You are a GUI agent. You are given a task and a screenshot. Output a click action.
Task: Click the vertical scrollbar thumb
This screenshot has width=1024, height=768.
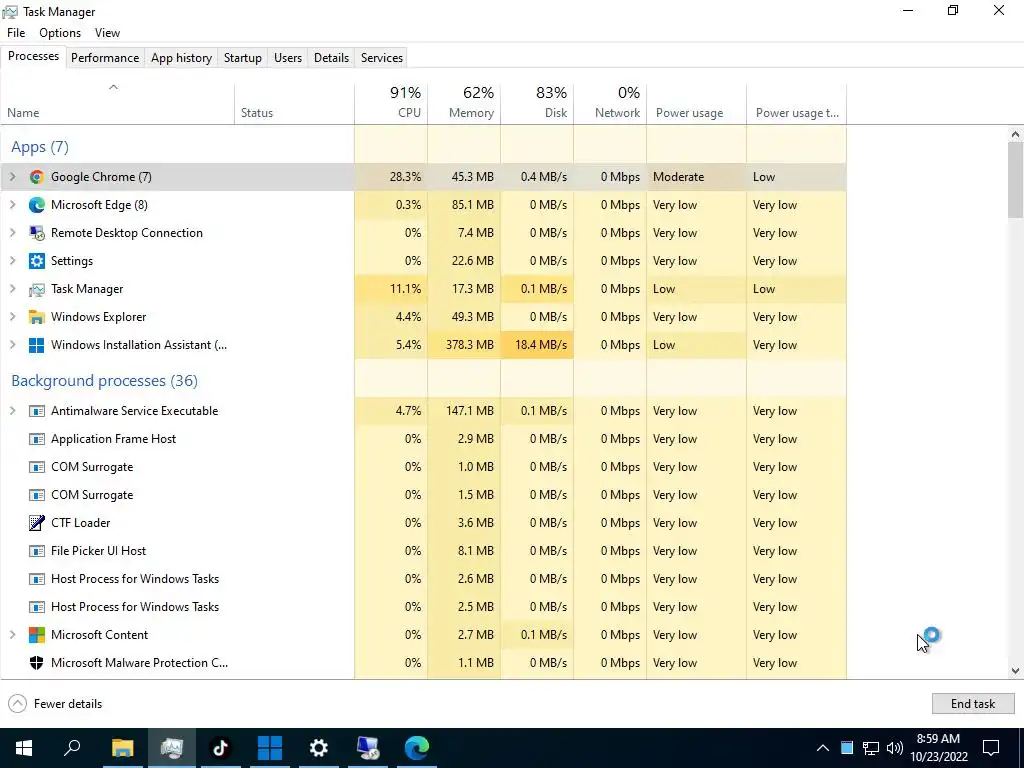1016,180
